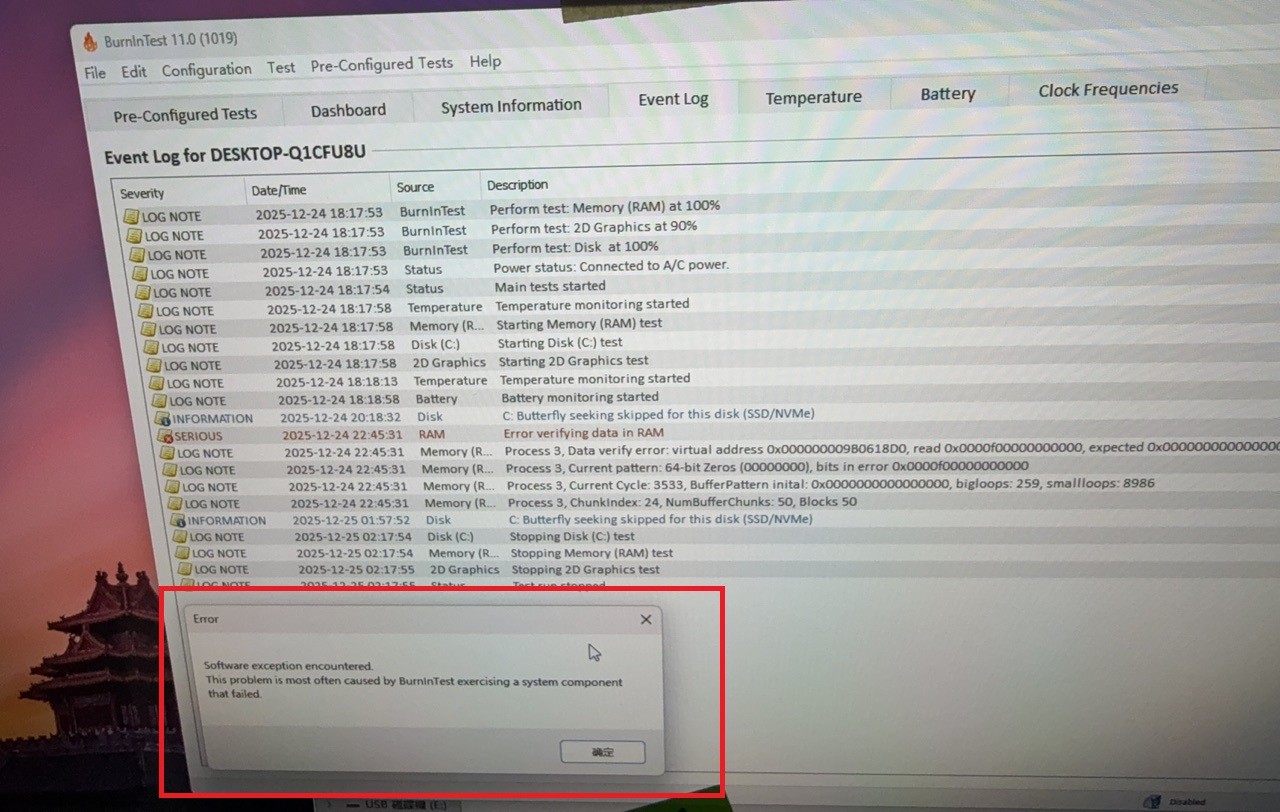Show the Temperature tab

813,97
